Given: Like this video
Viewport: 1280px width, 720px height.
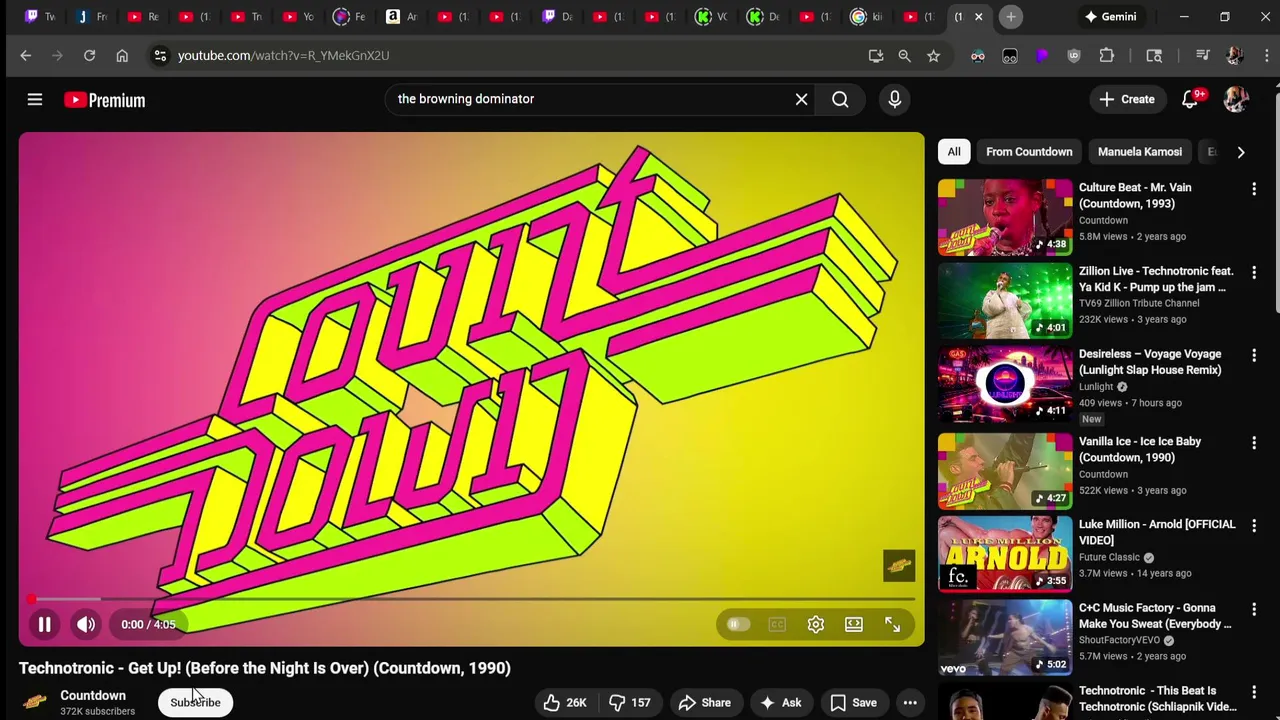Looking at the screenshot, I should (x=564, y=702).
